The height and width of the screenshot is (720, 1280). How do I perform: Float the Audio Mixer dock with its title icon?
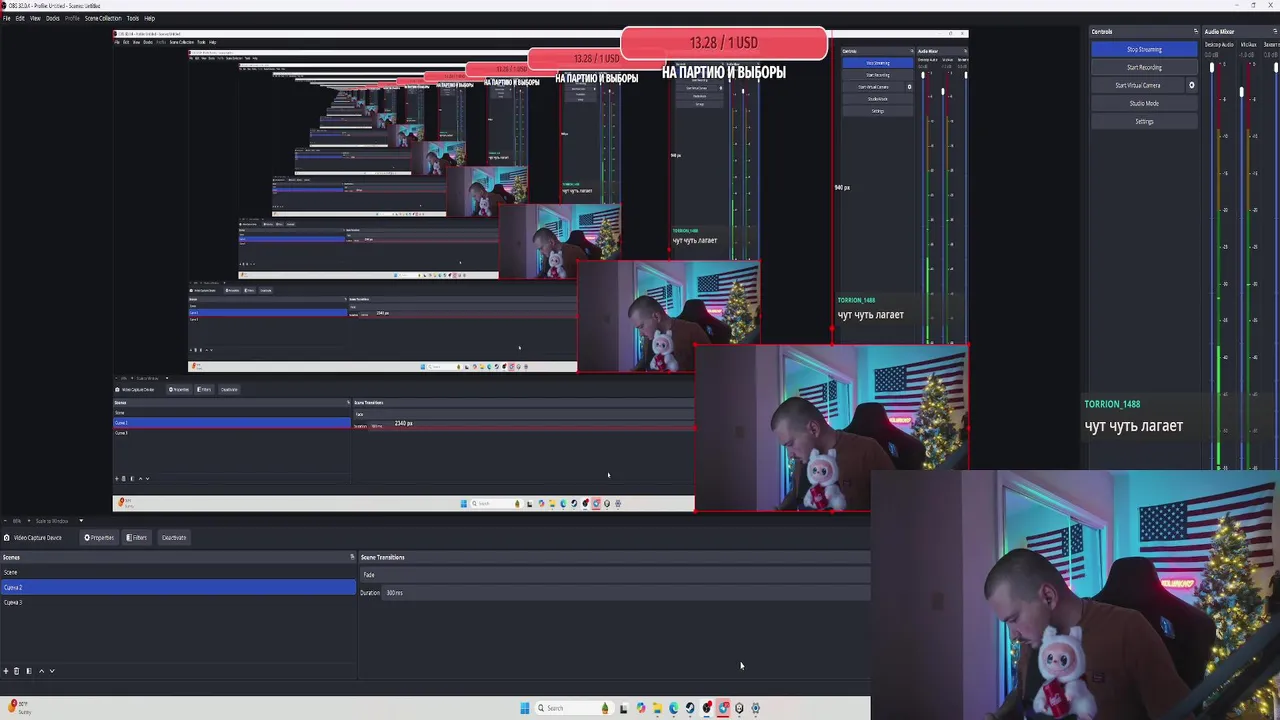tap(1275, 31)
